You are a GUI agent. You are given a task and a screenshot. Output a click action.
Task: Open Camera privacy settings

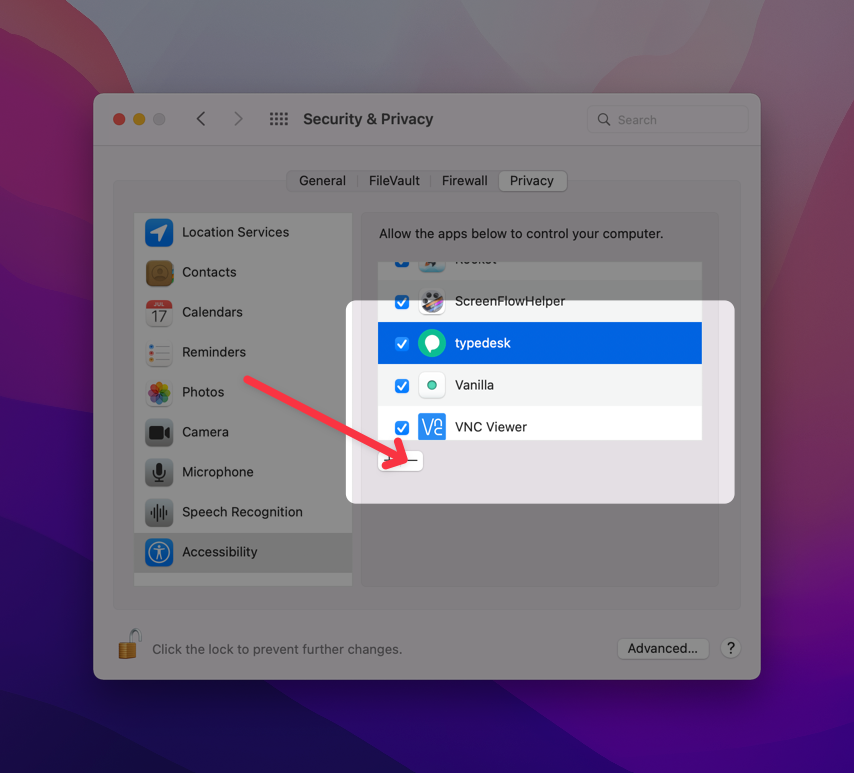[x=160, y=432]
